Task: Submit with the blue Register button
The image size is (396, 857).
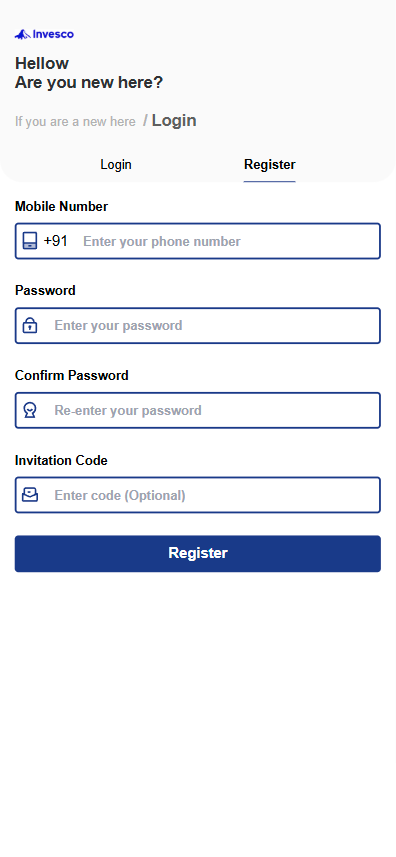Action: 198,554
